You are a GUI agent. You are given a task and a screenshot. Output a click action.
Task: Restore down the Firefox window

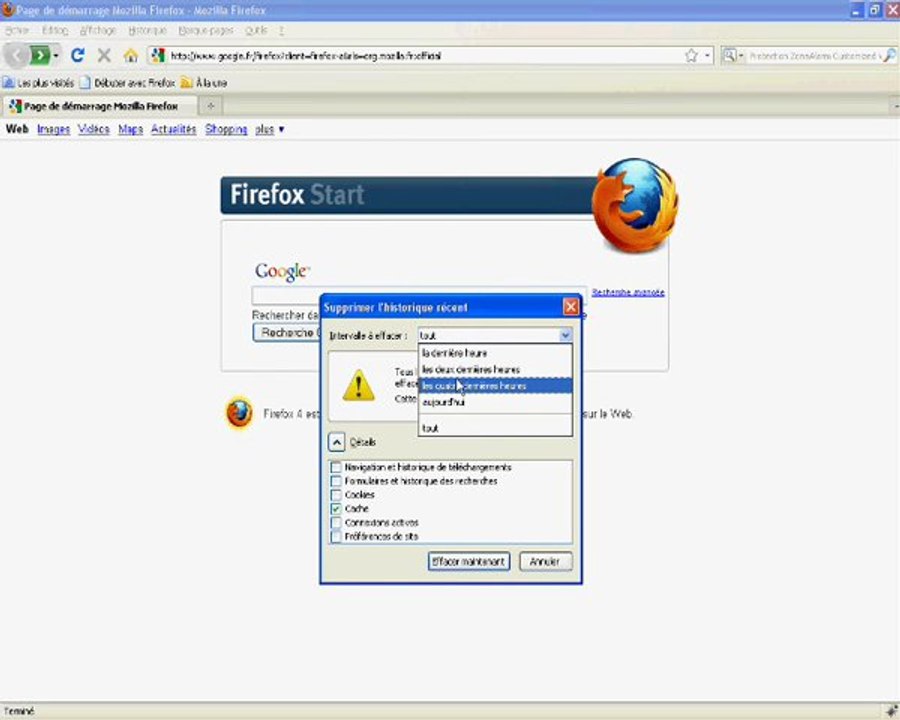coord(874,10)
